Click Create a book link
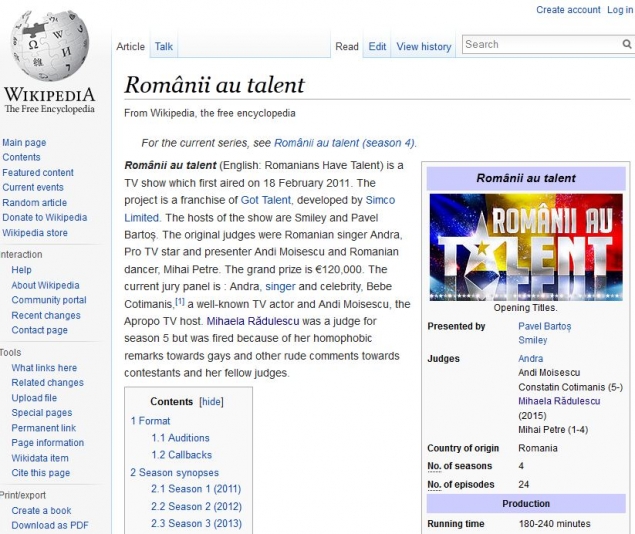The height and width of the screenshot is (534, 635). 41,511
